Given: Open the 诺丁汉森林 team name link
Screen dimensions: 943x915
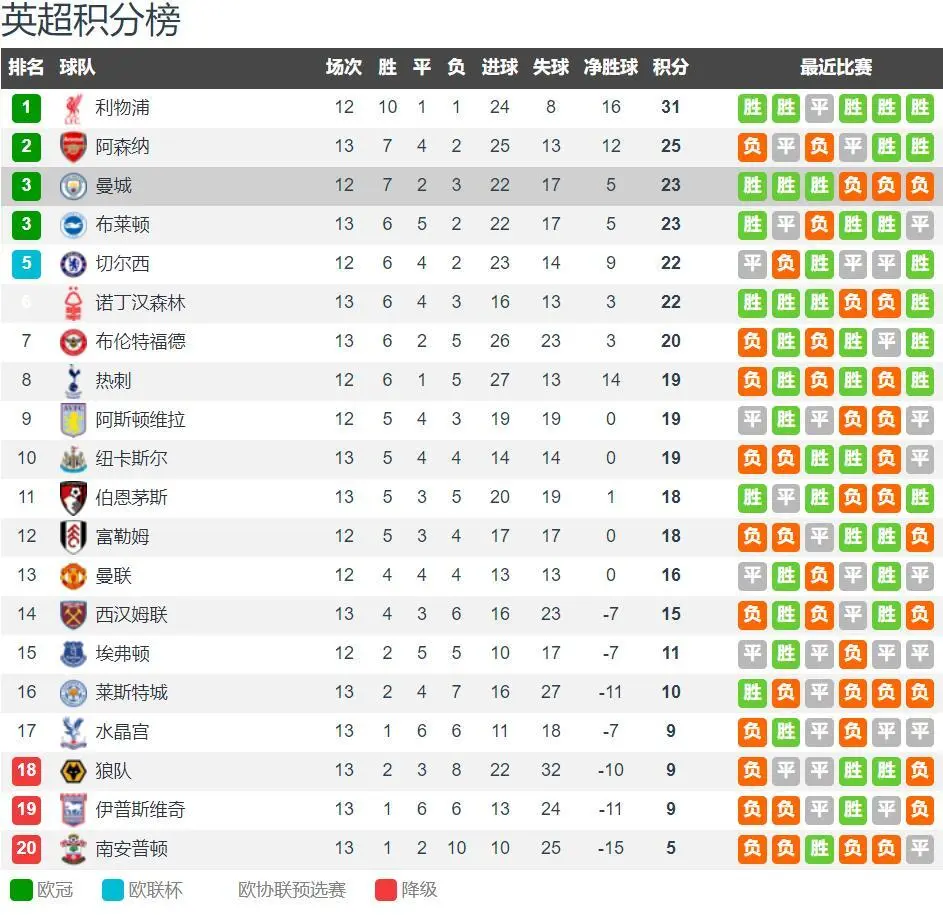Looking at the screenshot, I should click(x=140, y=303).
